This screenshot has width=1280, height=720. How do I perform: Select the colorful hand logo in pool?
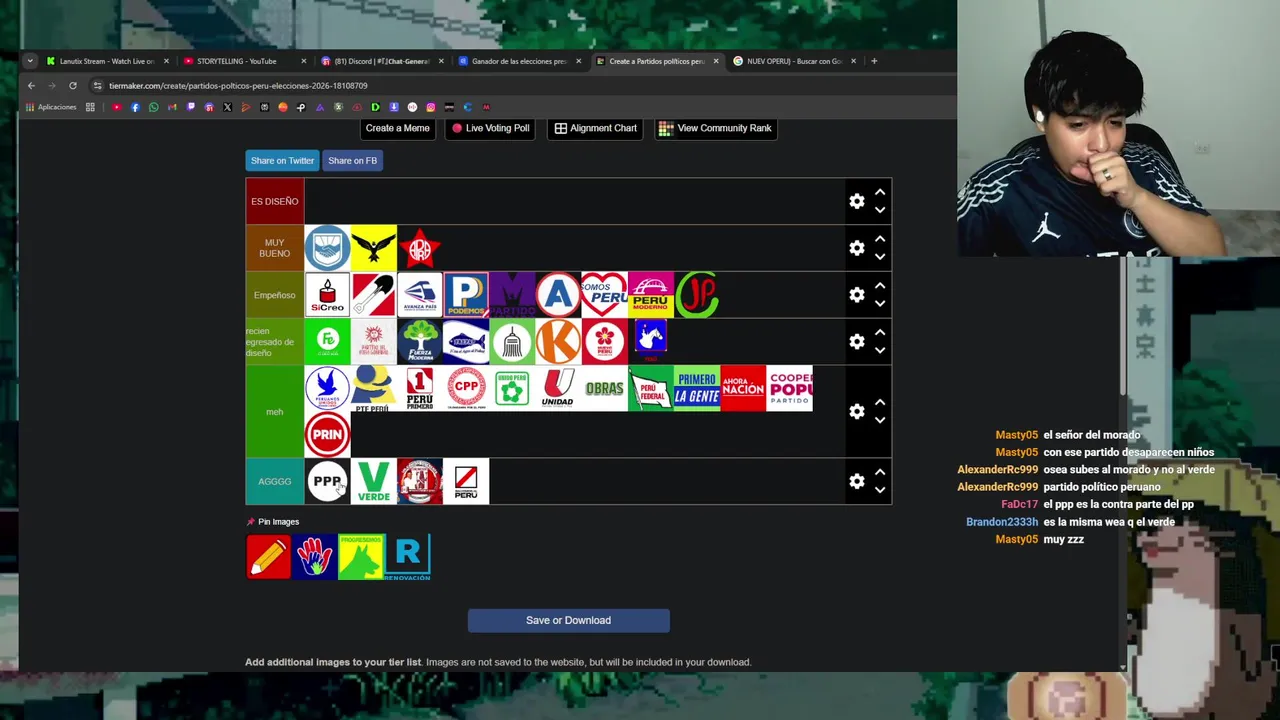pos(315,557)
